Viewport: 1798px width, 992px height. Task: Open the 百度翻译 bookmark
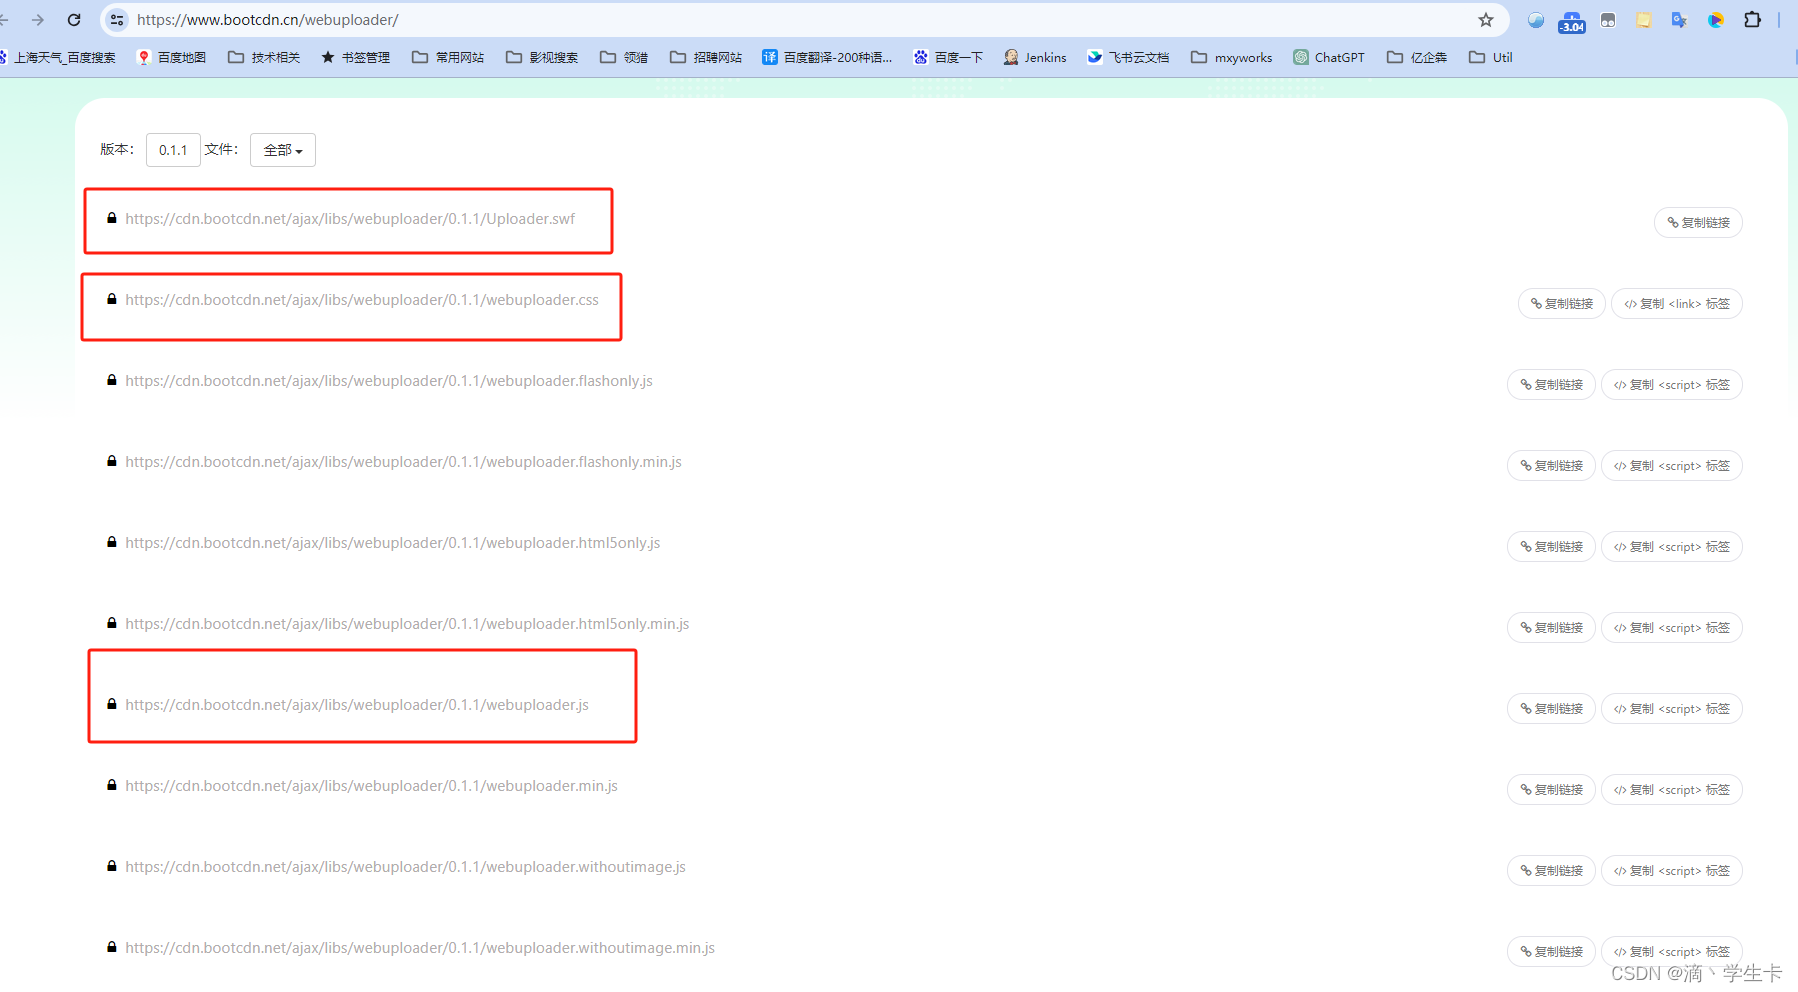point(827,58)
